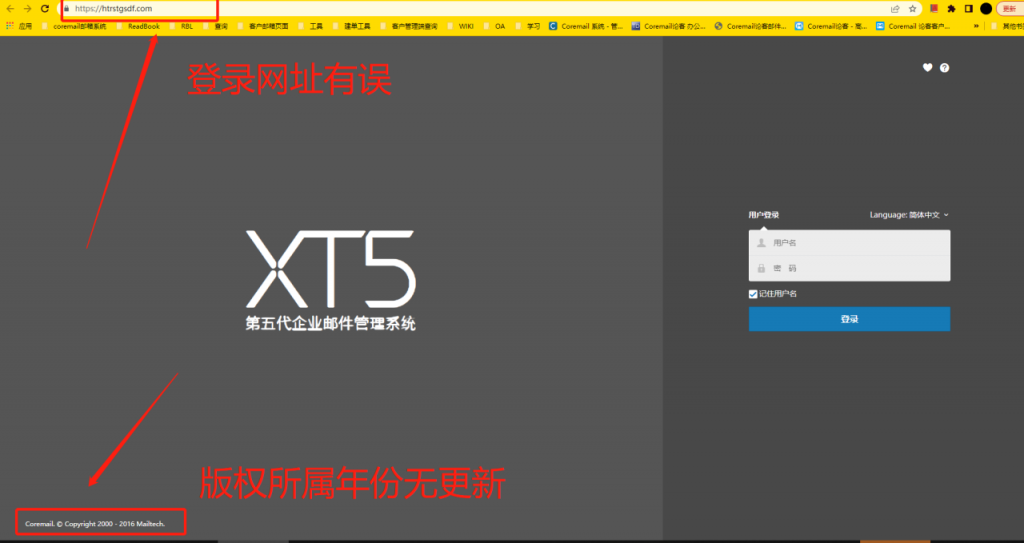Open the 客户管理端查询 bookmark folder
The image size is (1024, 543).
(x=409, y=26)
